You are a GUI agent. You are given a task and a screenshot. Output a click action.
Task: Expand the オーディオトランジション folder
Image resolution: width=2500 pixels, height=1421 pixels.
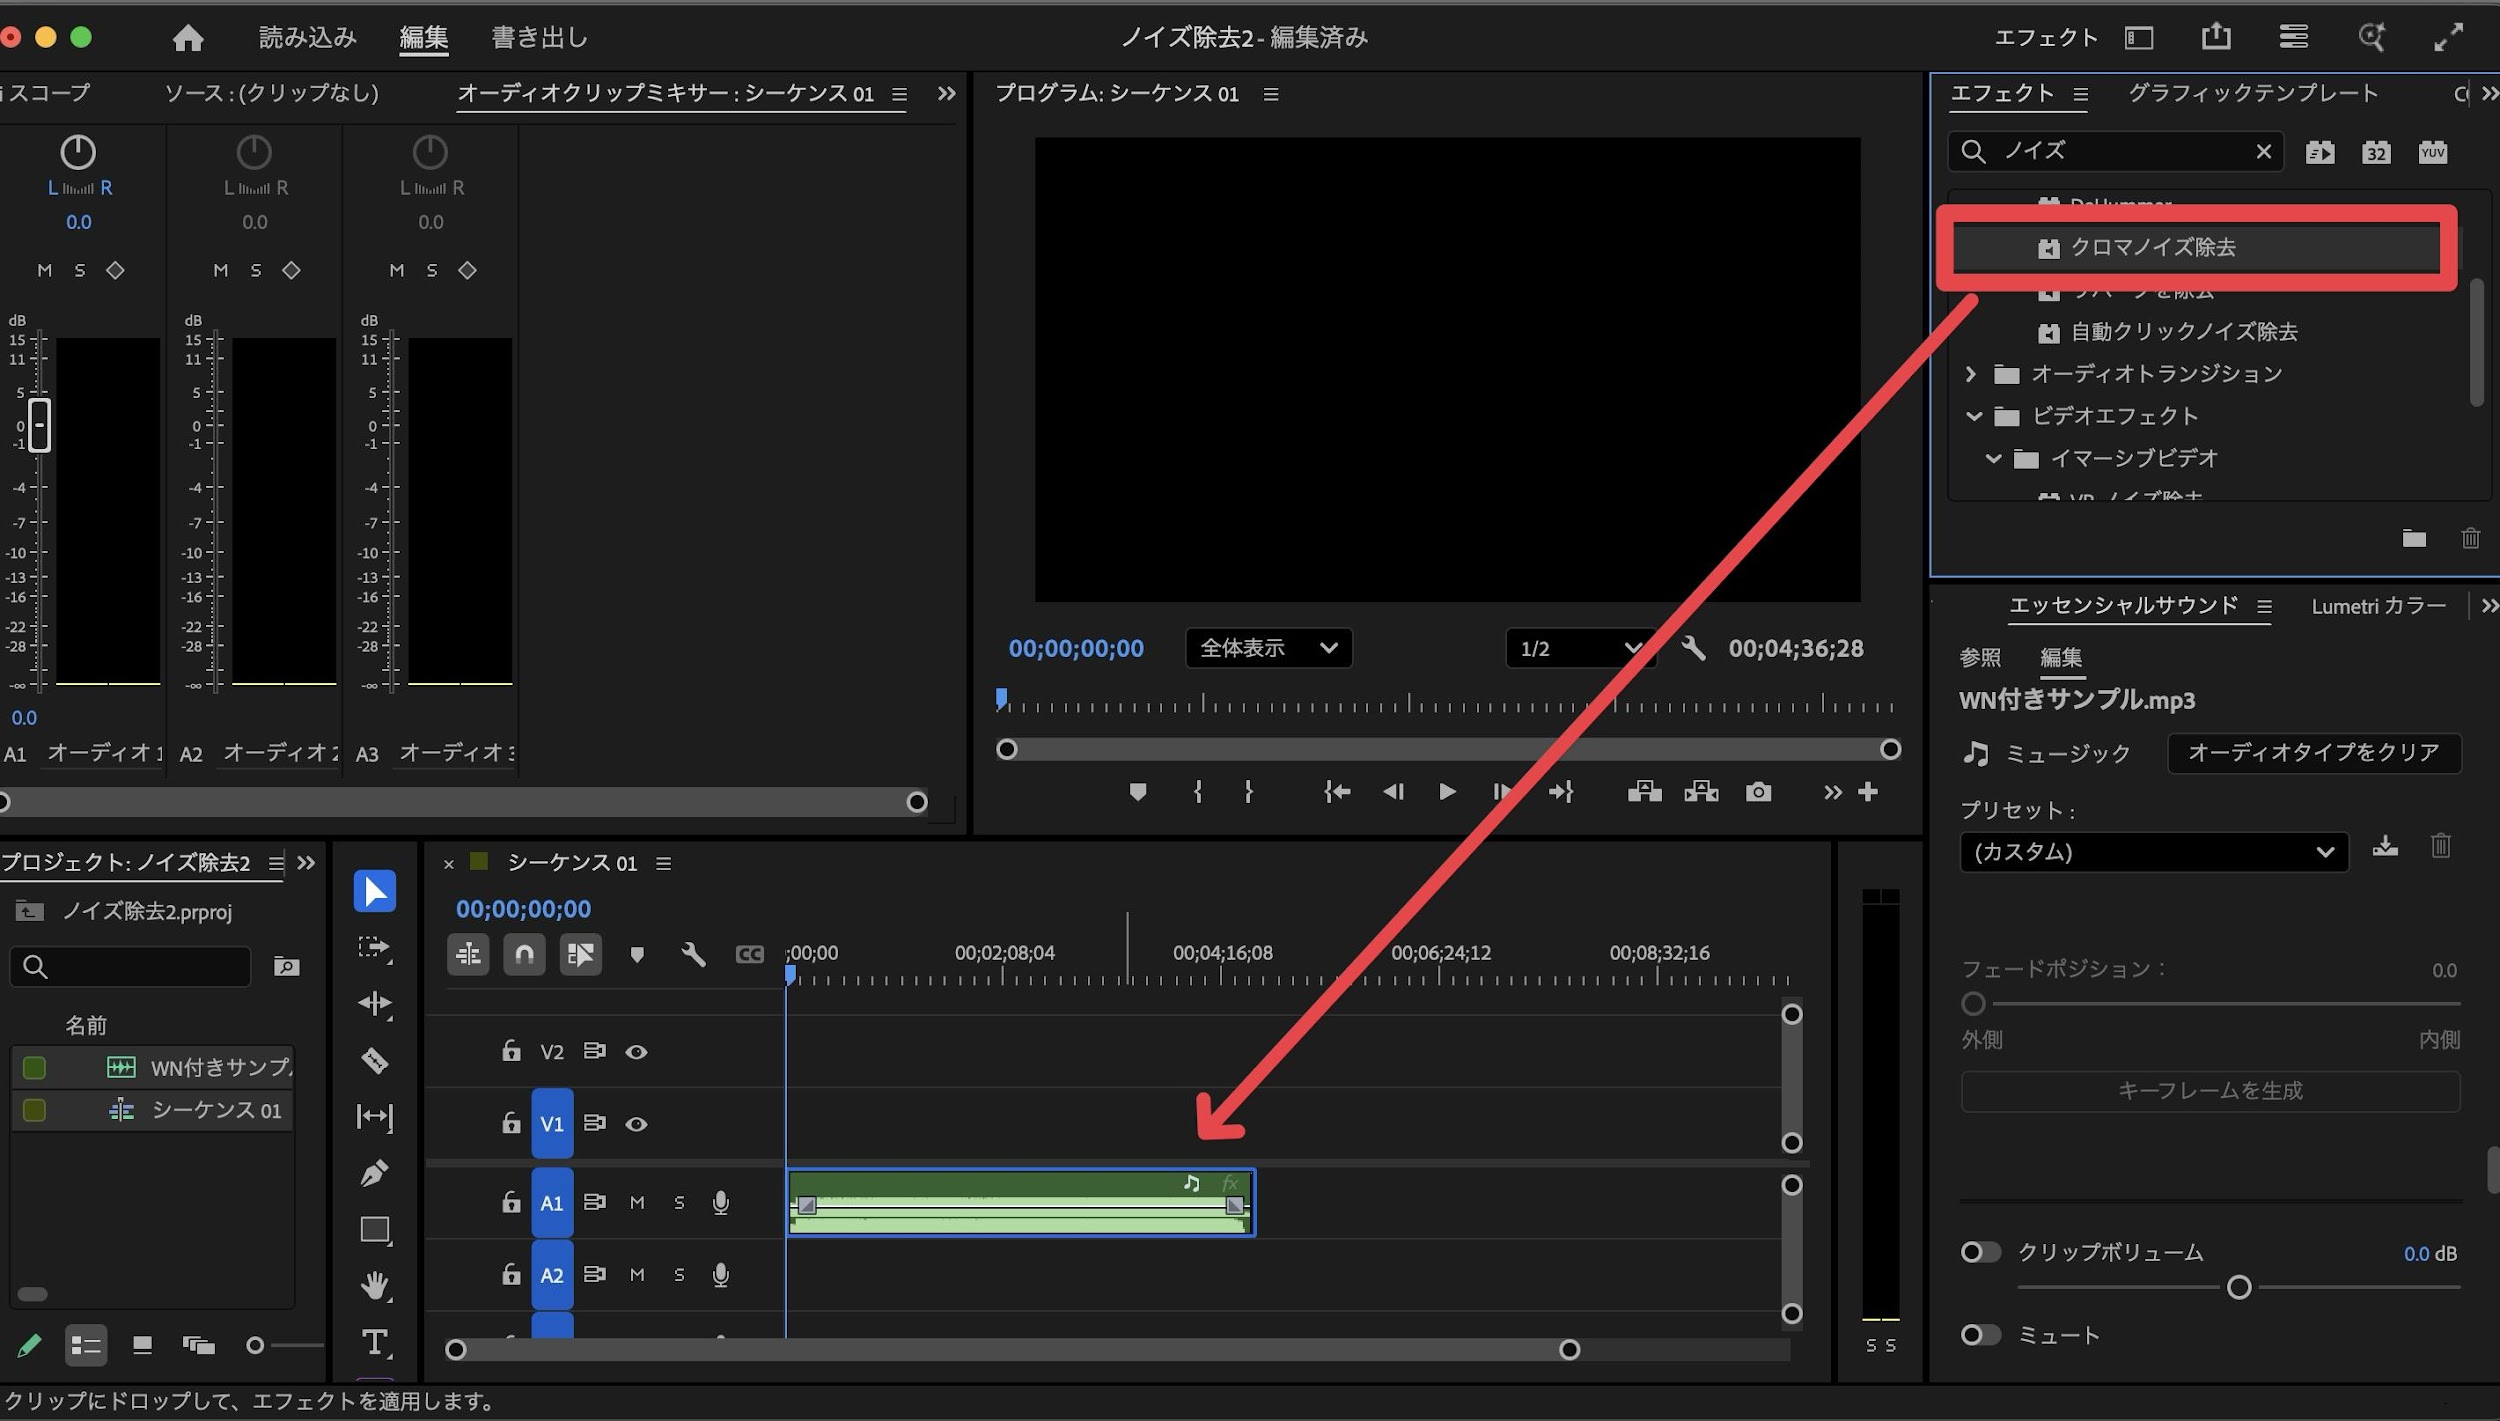(x=1971, y=374)
